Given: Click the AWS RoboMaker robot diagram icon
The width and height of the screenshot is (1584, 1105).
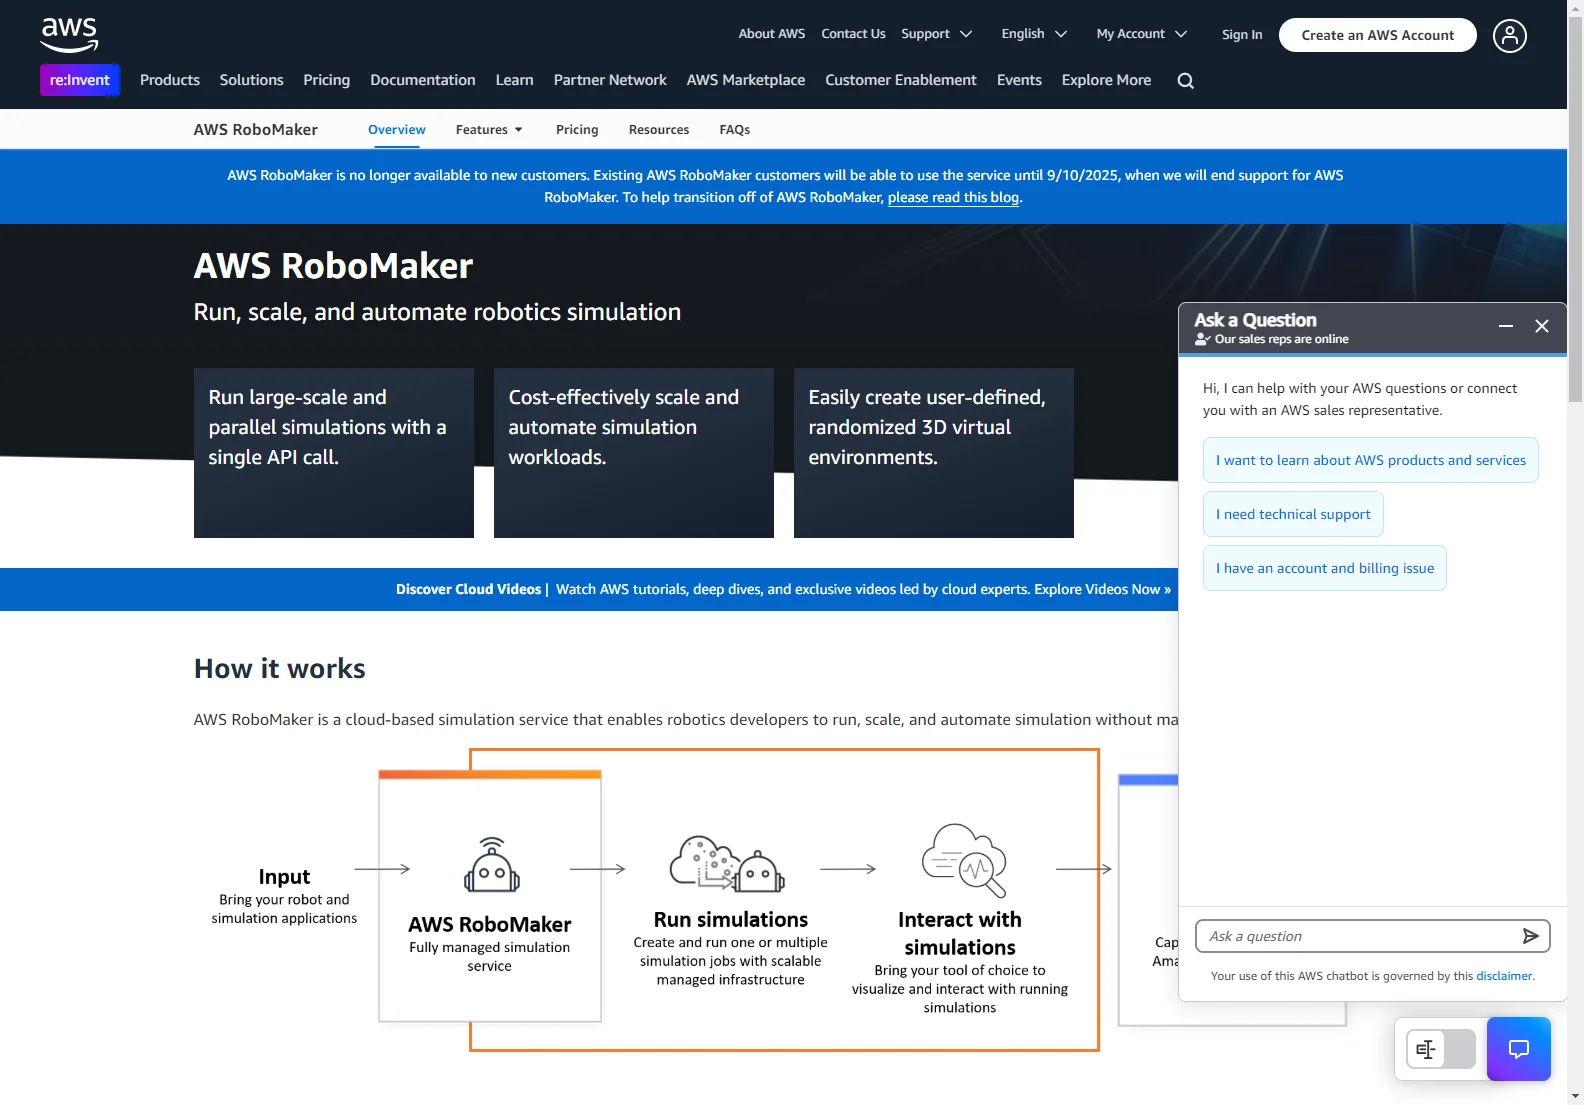Looking at the screenshot, I should [x=491, y=865].
